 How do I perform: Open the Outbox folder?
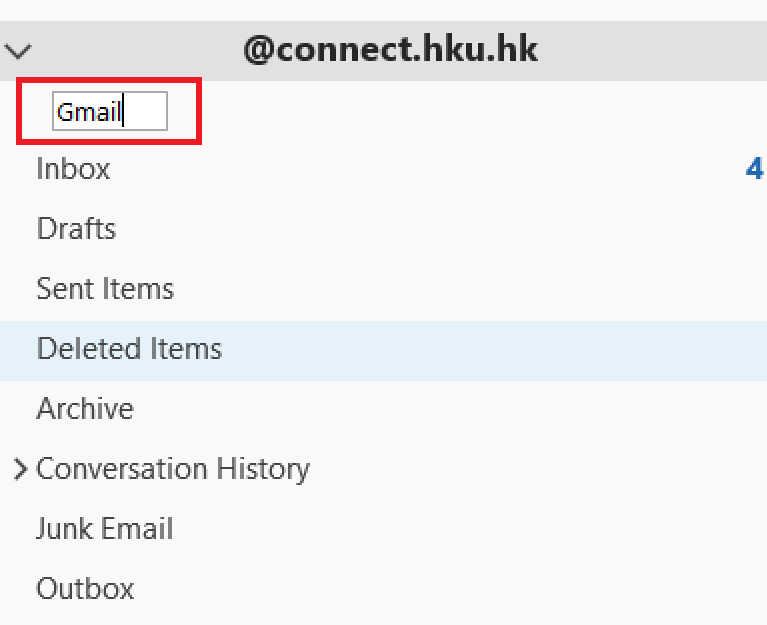click(x=85, y=588)
